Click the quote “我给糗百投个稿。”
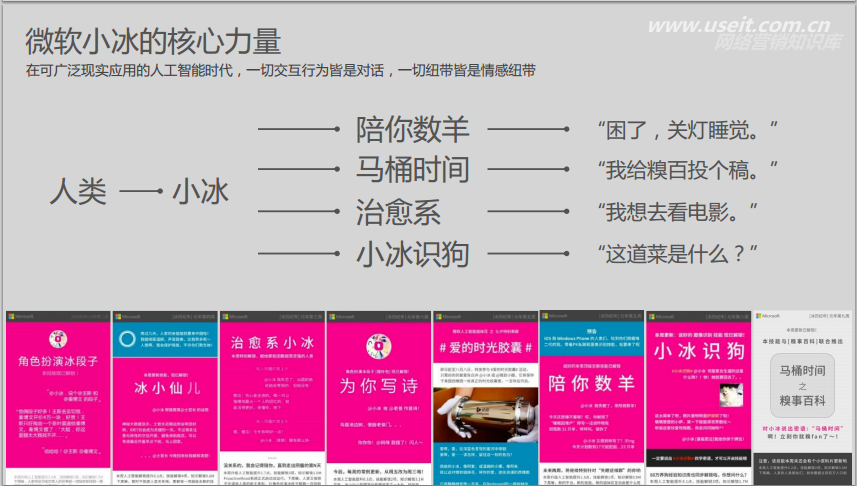The height and width of the screenshot is (486, 857). point(688,170)
